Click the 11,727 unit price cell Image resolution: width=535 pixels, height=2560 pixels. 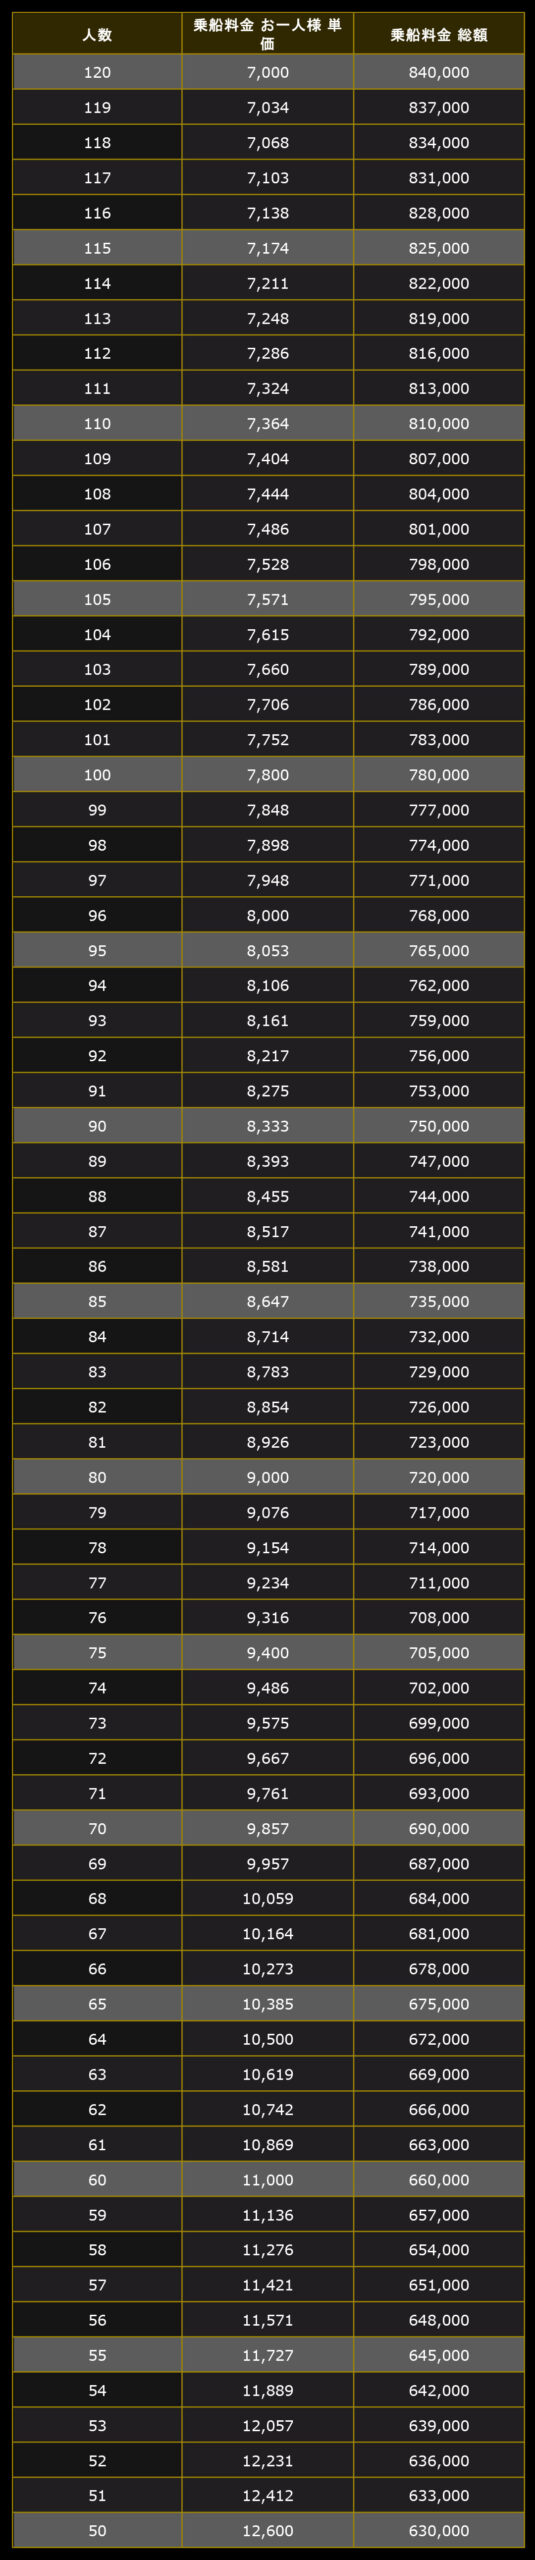point(267,2354)
